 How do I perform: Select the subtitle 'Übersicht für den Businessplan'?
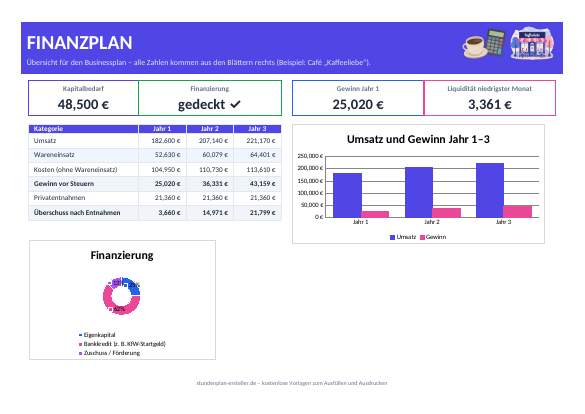(76, 63)
